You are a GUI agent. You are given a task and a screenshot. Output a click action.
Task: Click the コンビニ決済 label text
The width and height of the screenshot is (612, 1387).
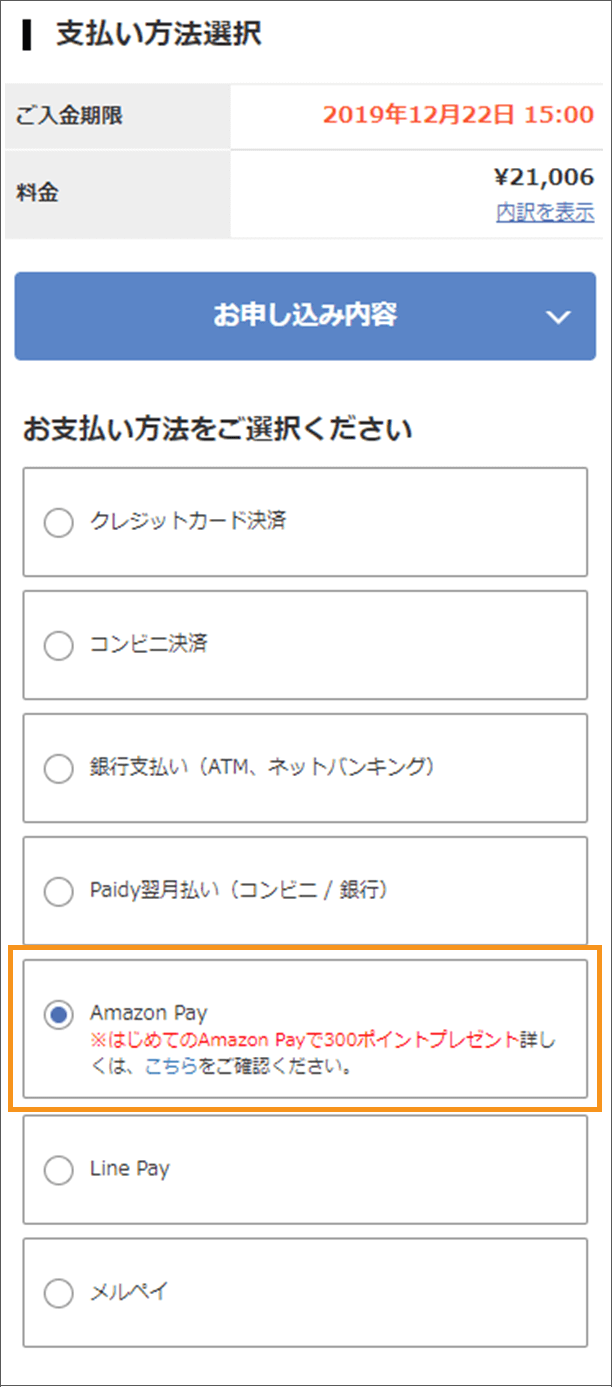(148, 644)
